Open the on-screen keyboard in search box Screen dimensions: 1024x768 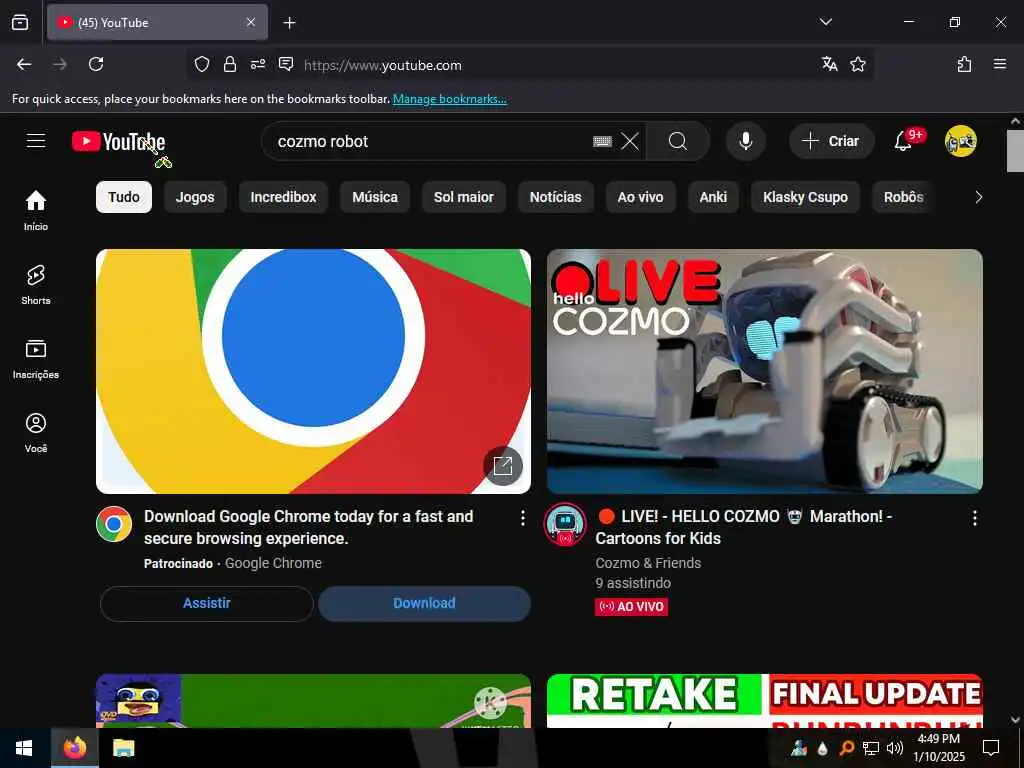602,141
